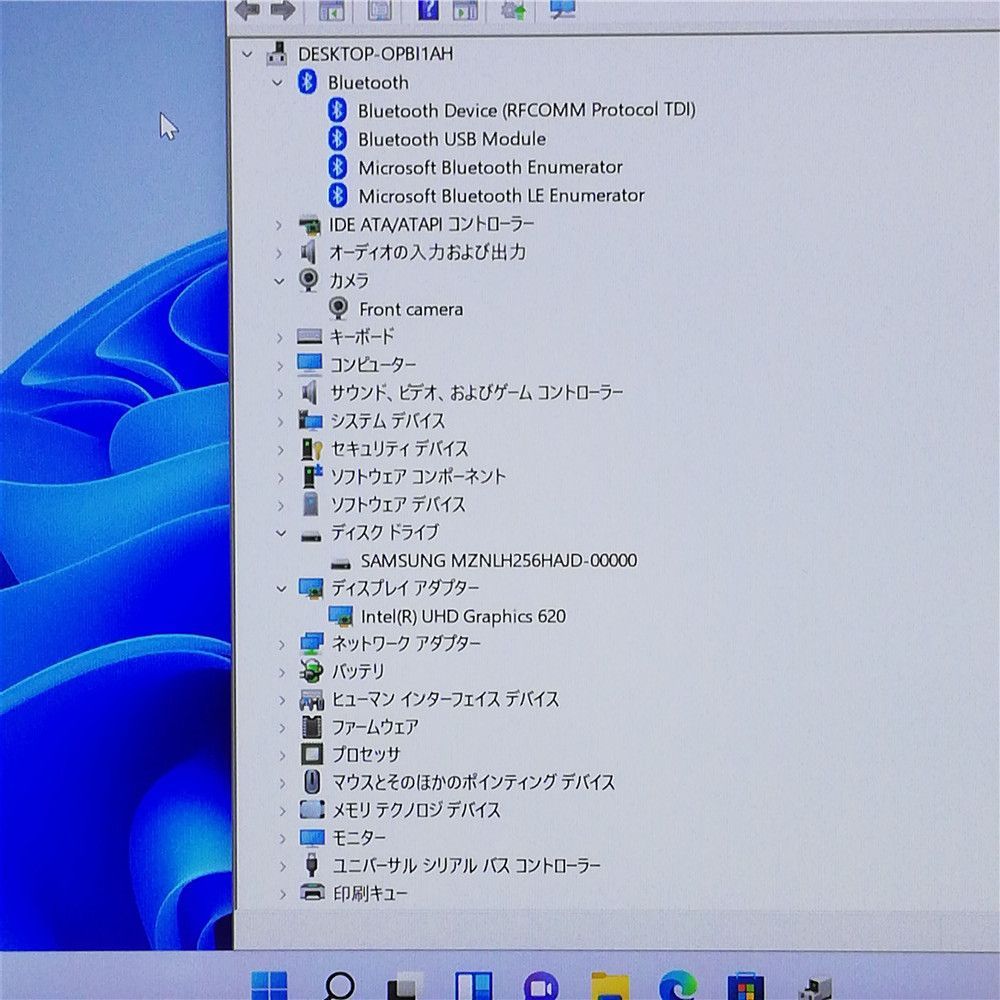Viewport: 1000px width, 1000px height.
Task: Expand サウンド、ビデオ、およびゲーム コントローラー
Action: (x=280, y=393)
